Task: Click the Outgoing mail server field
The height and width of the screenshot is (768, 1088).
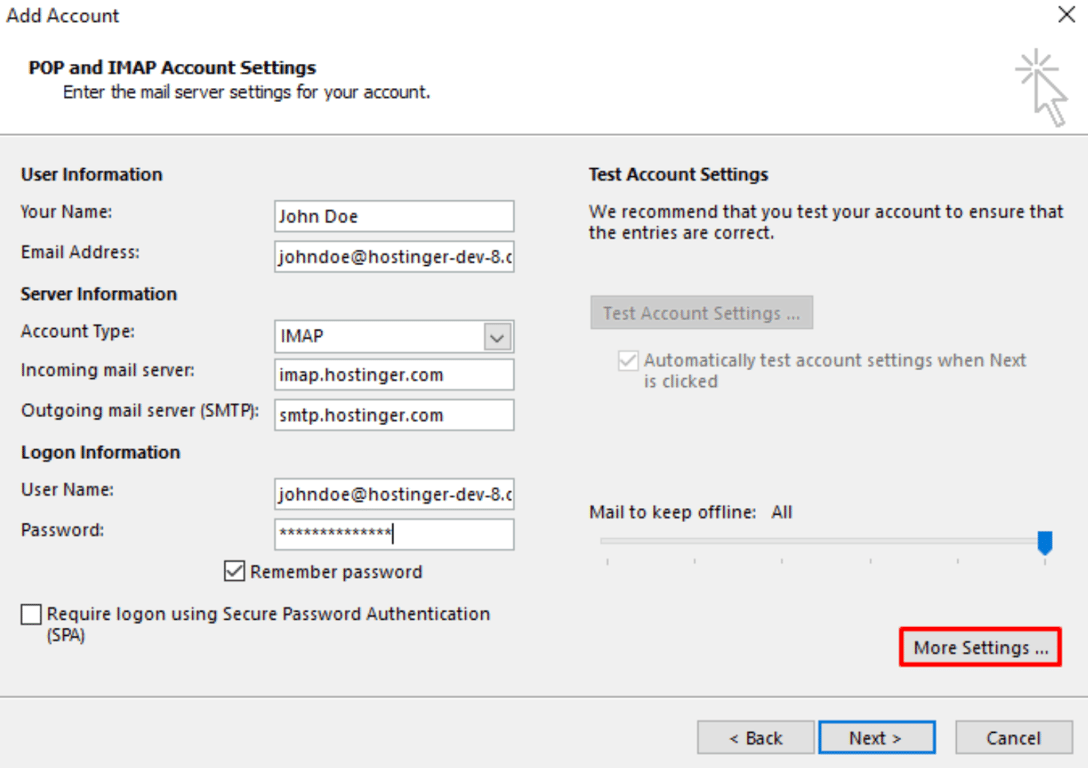Action: pyautogui.click(x=393, y=415)
